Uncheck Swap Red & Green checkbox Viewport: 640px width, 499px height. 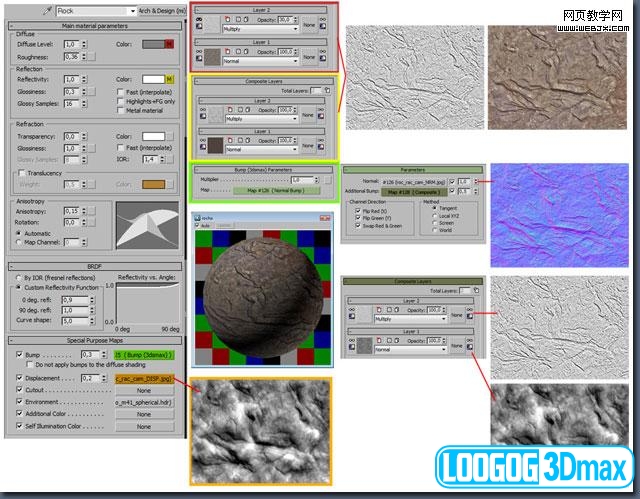click(x=358, y=226)
